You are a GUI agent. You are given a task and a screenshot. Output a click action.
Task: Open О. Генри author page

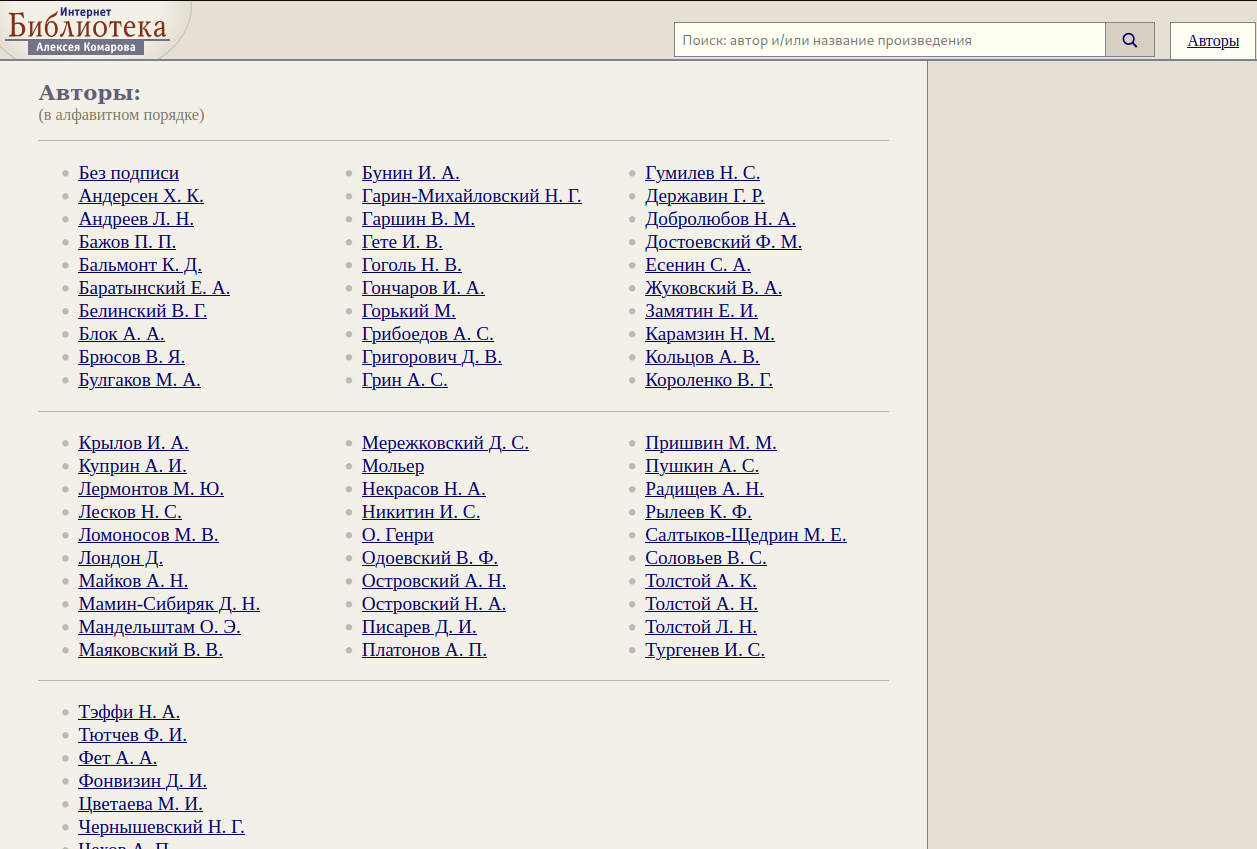pos(397,535)
